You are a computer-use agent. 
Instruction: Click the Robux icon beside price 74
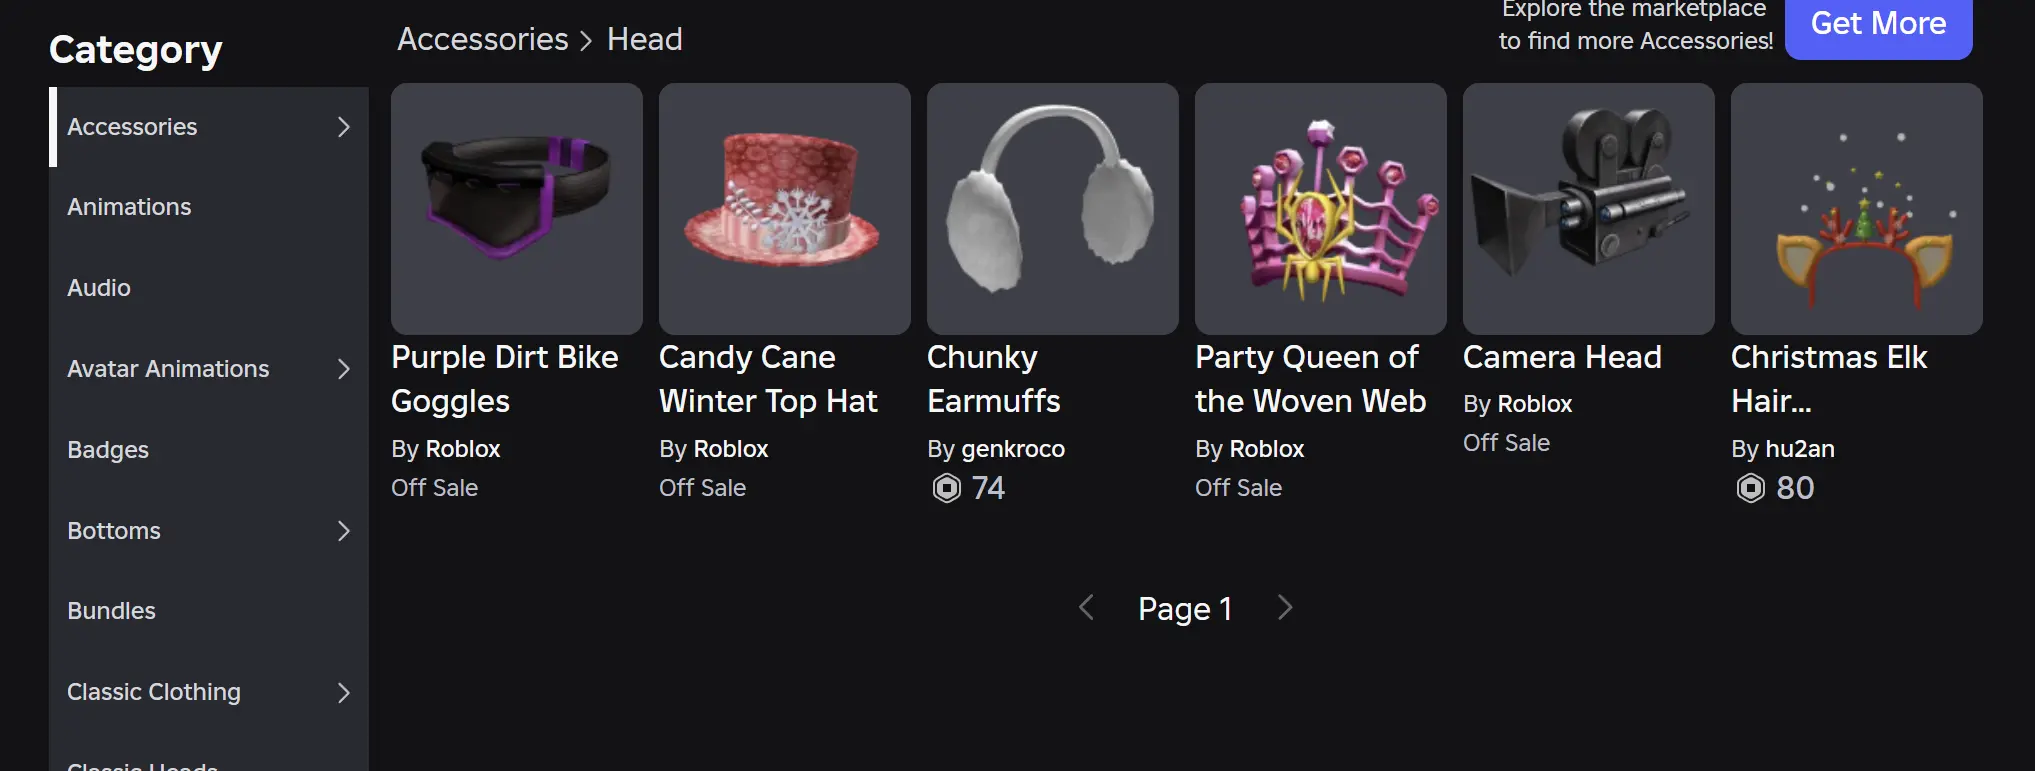946,488
